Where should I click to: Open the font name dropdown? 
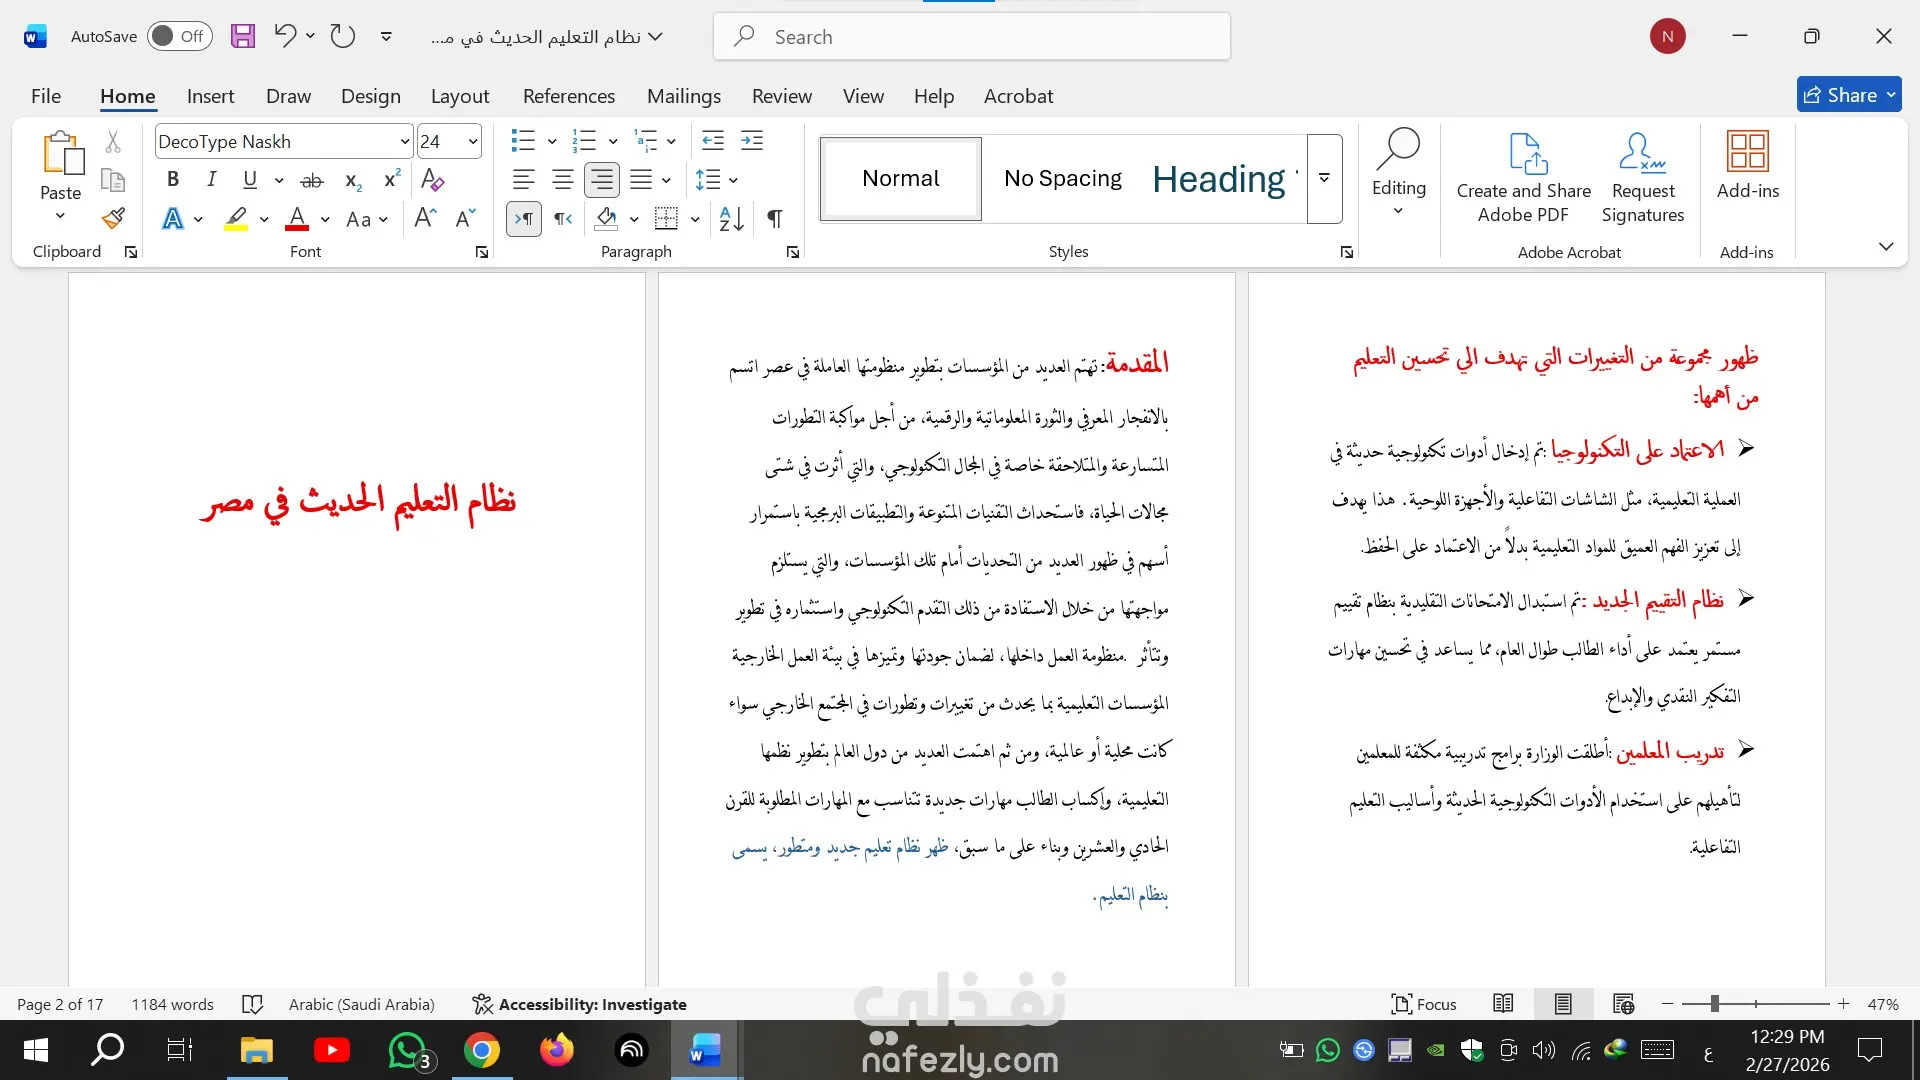coord(404,142)
